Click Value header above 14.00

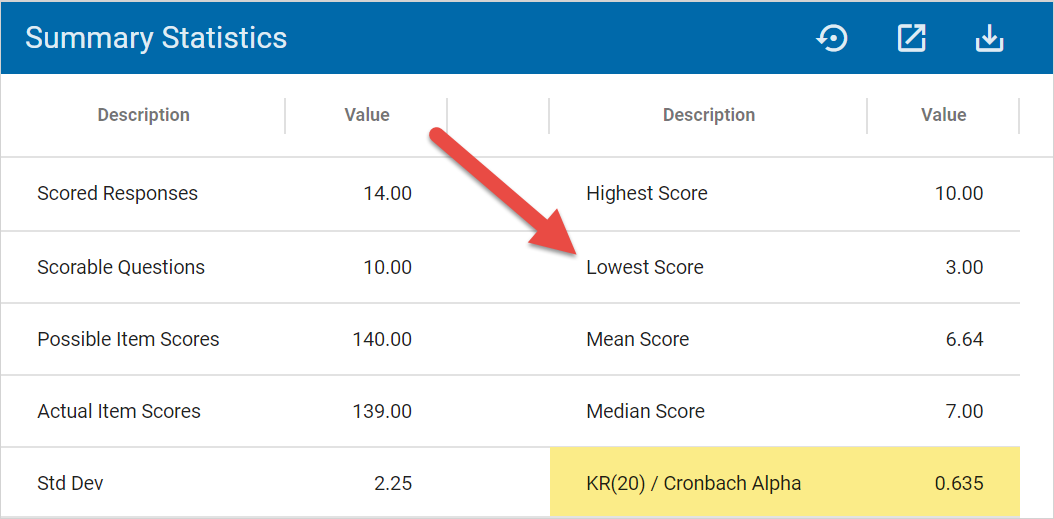[367, 115]
